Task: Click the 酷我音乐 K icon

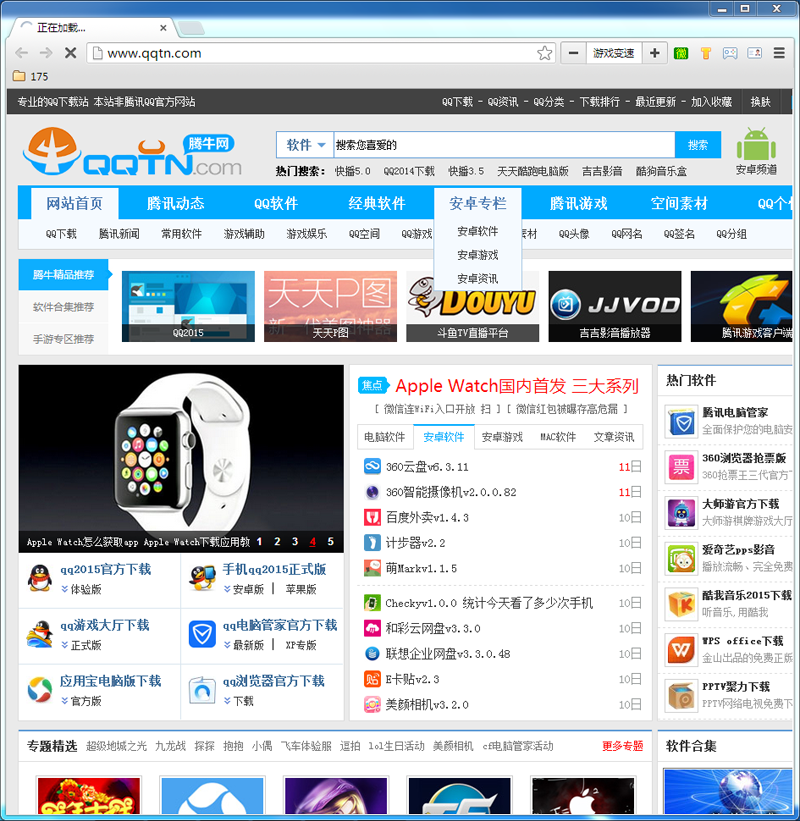Action: pos(681,604)
